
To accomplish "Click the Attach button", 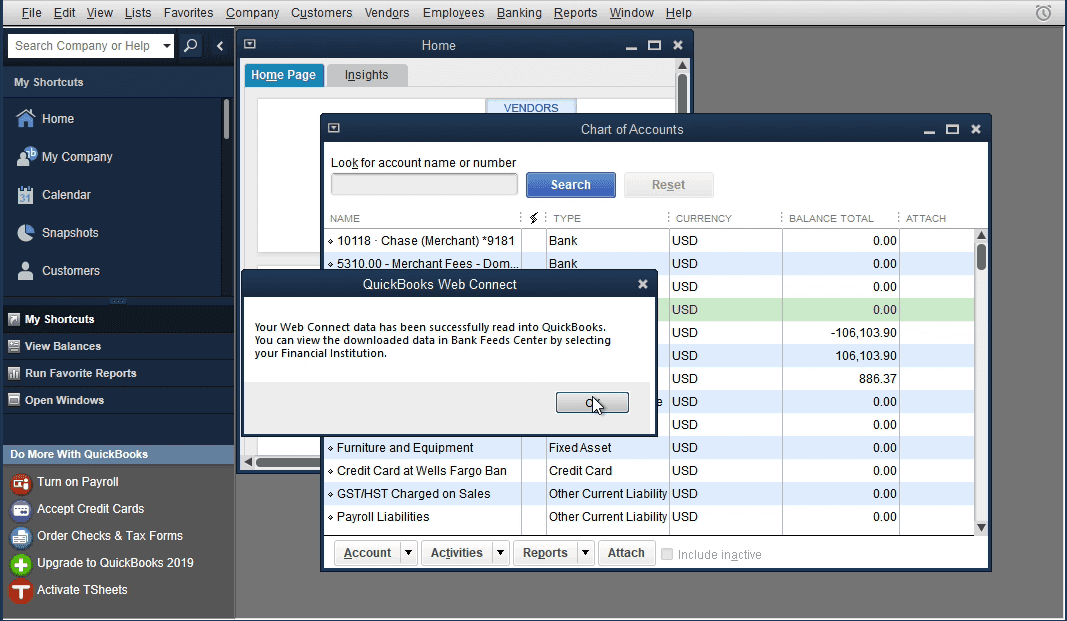I will tap(626, 553).
